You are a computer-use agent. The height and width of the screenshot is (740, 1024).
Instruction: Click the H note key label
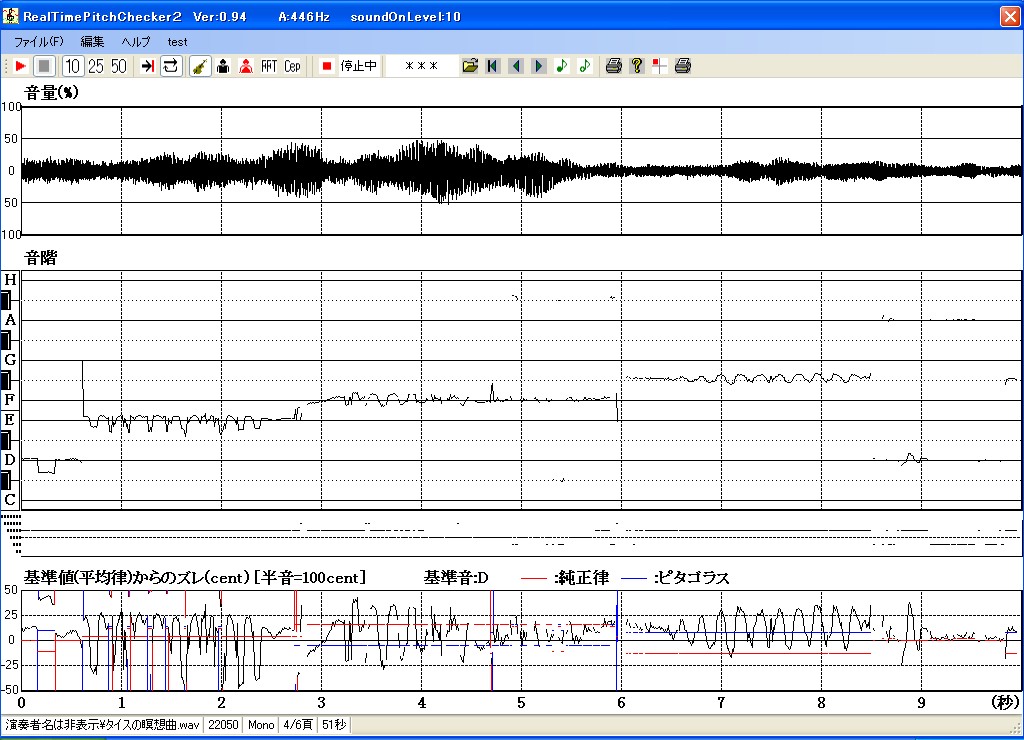10,280
